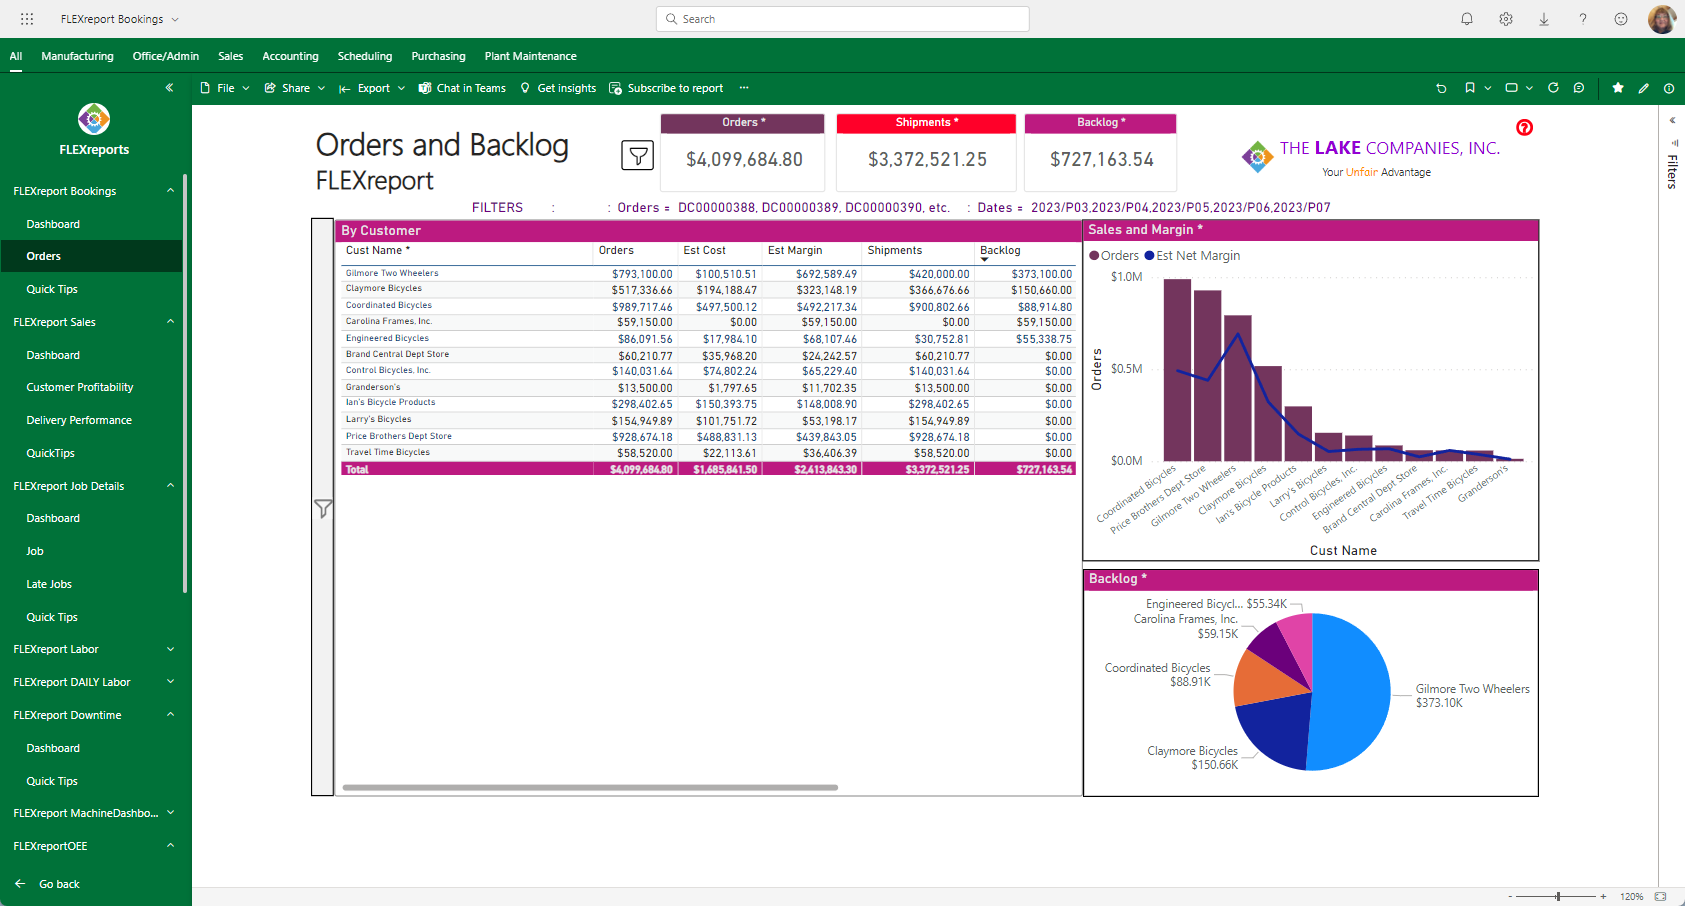Click the Est Net Margin legend item
1685x906 pixels.
coord(1192,256)
